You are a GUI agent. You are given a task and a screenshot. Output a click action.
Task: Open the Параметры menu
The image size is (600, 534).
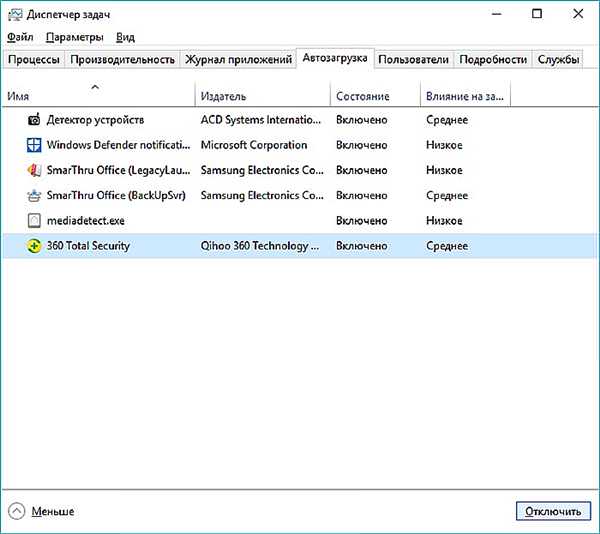point(75,37)
